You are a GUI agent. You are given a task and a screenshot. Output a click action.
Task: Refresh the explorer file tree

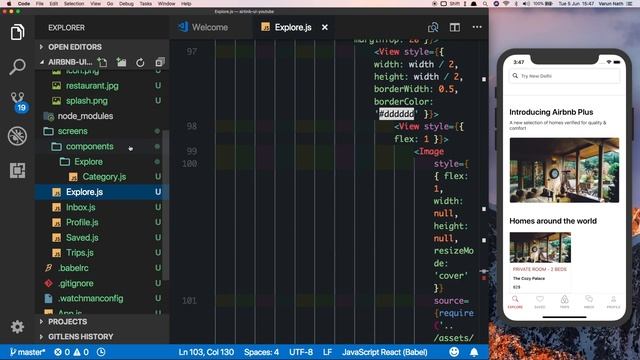coord(140,62)
